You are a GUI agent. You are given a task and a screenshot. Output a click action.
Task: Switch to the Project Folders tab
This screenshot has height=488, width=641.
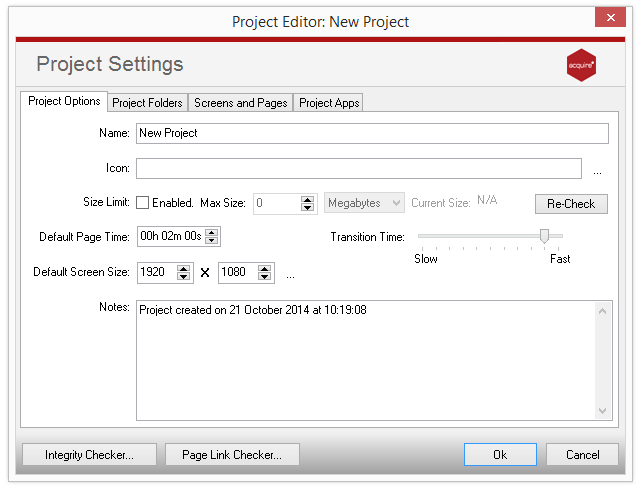(x=147, y=103)
